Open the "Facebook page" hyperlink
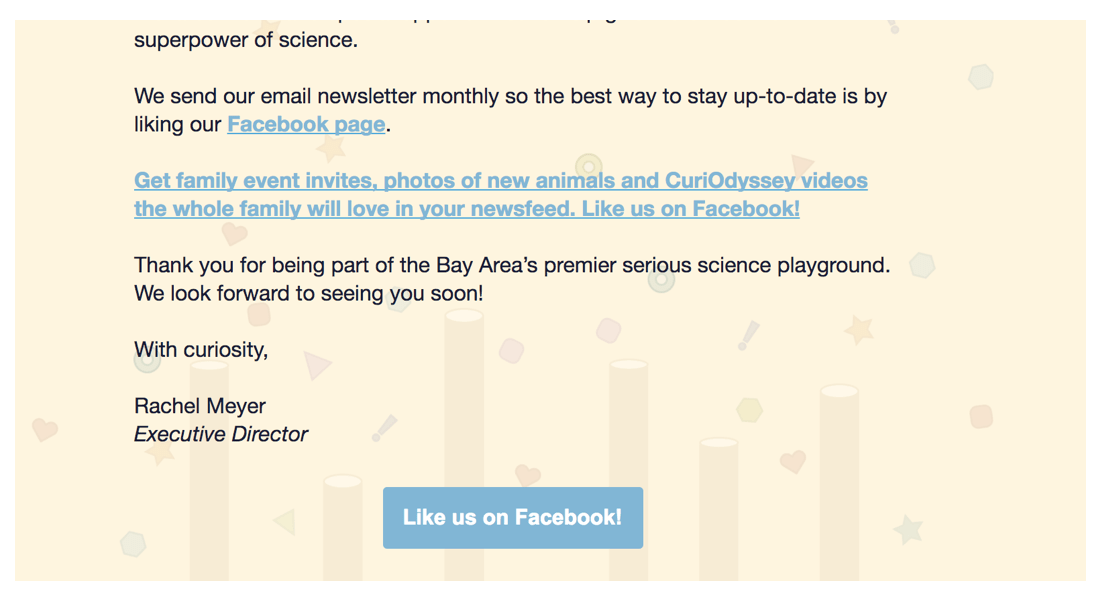Screen dimensions: 1100x600 click(306, 125)
